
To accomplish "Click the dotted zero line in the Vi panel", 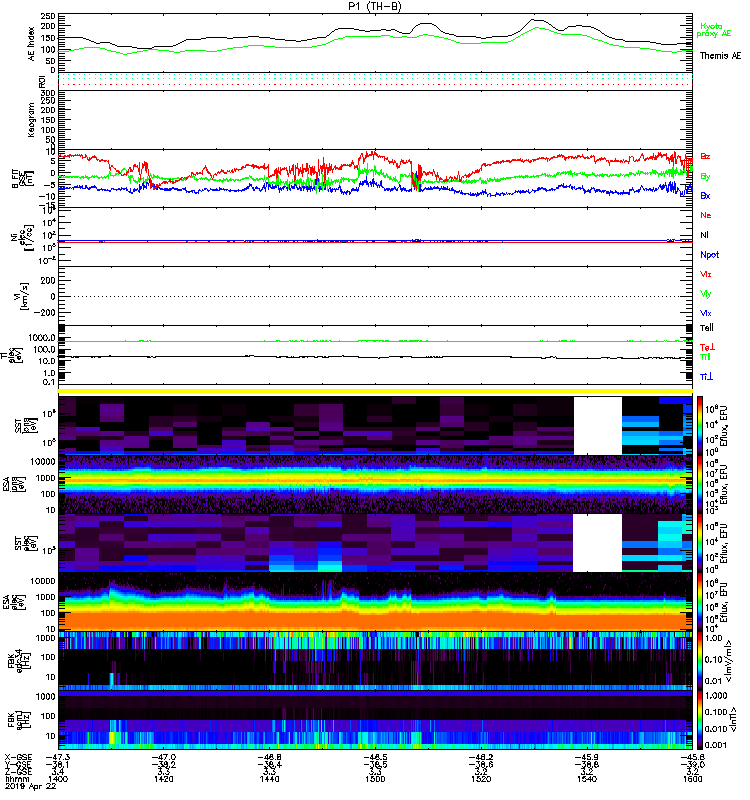I will 375,296.
